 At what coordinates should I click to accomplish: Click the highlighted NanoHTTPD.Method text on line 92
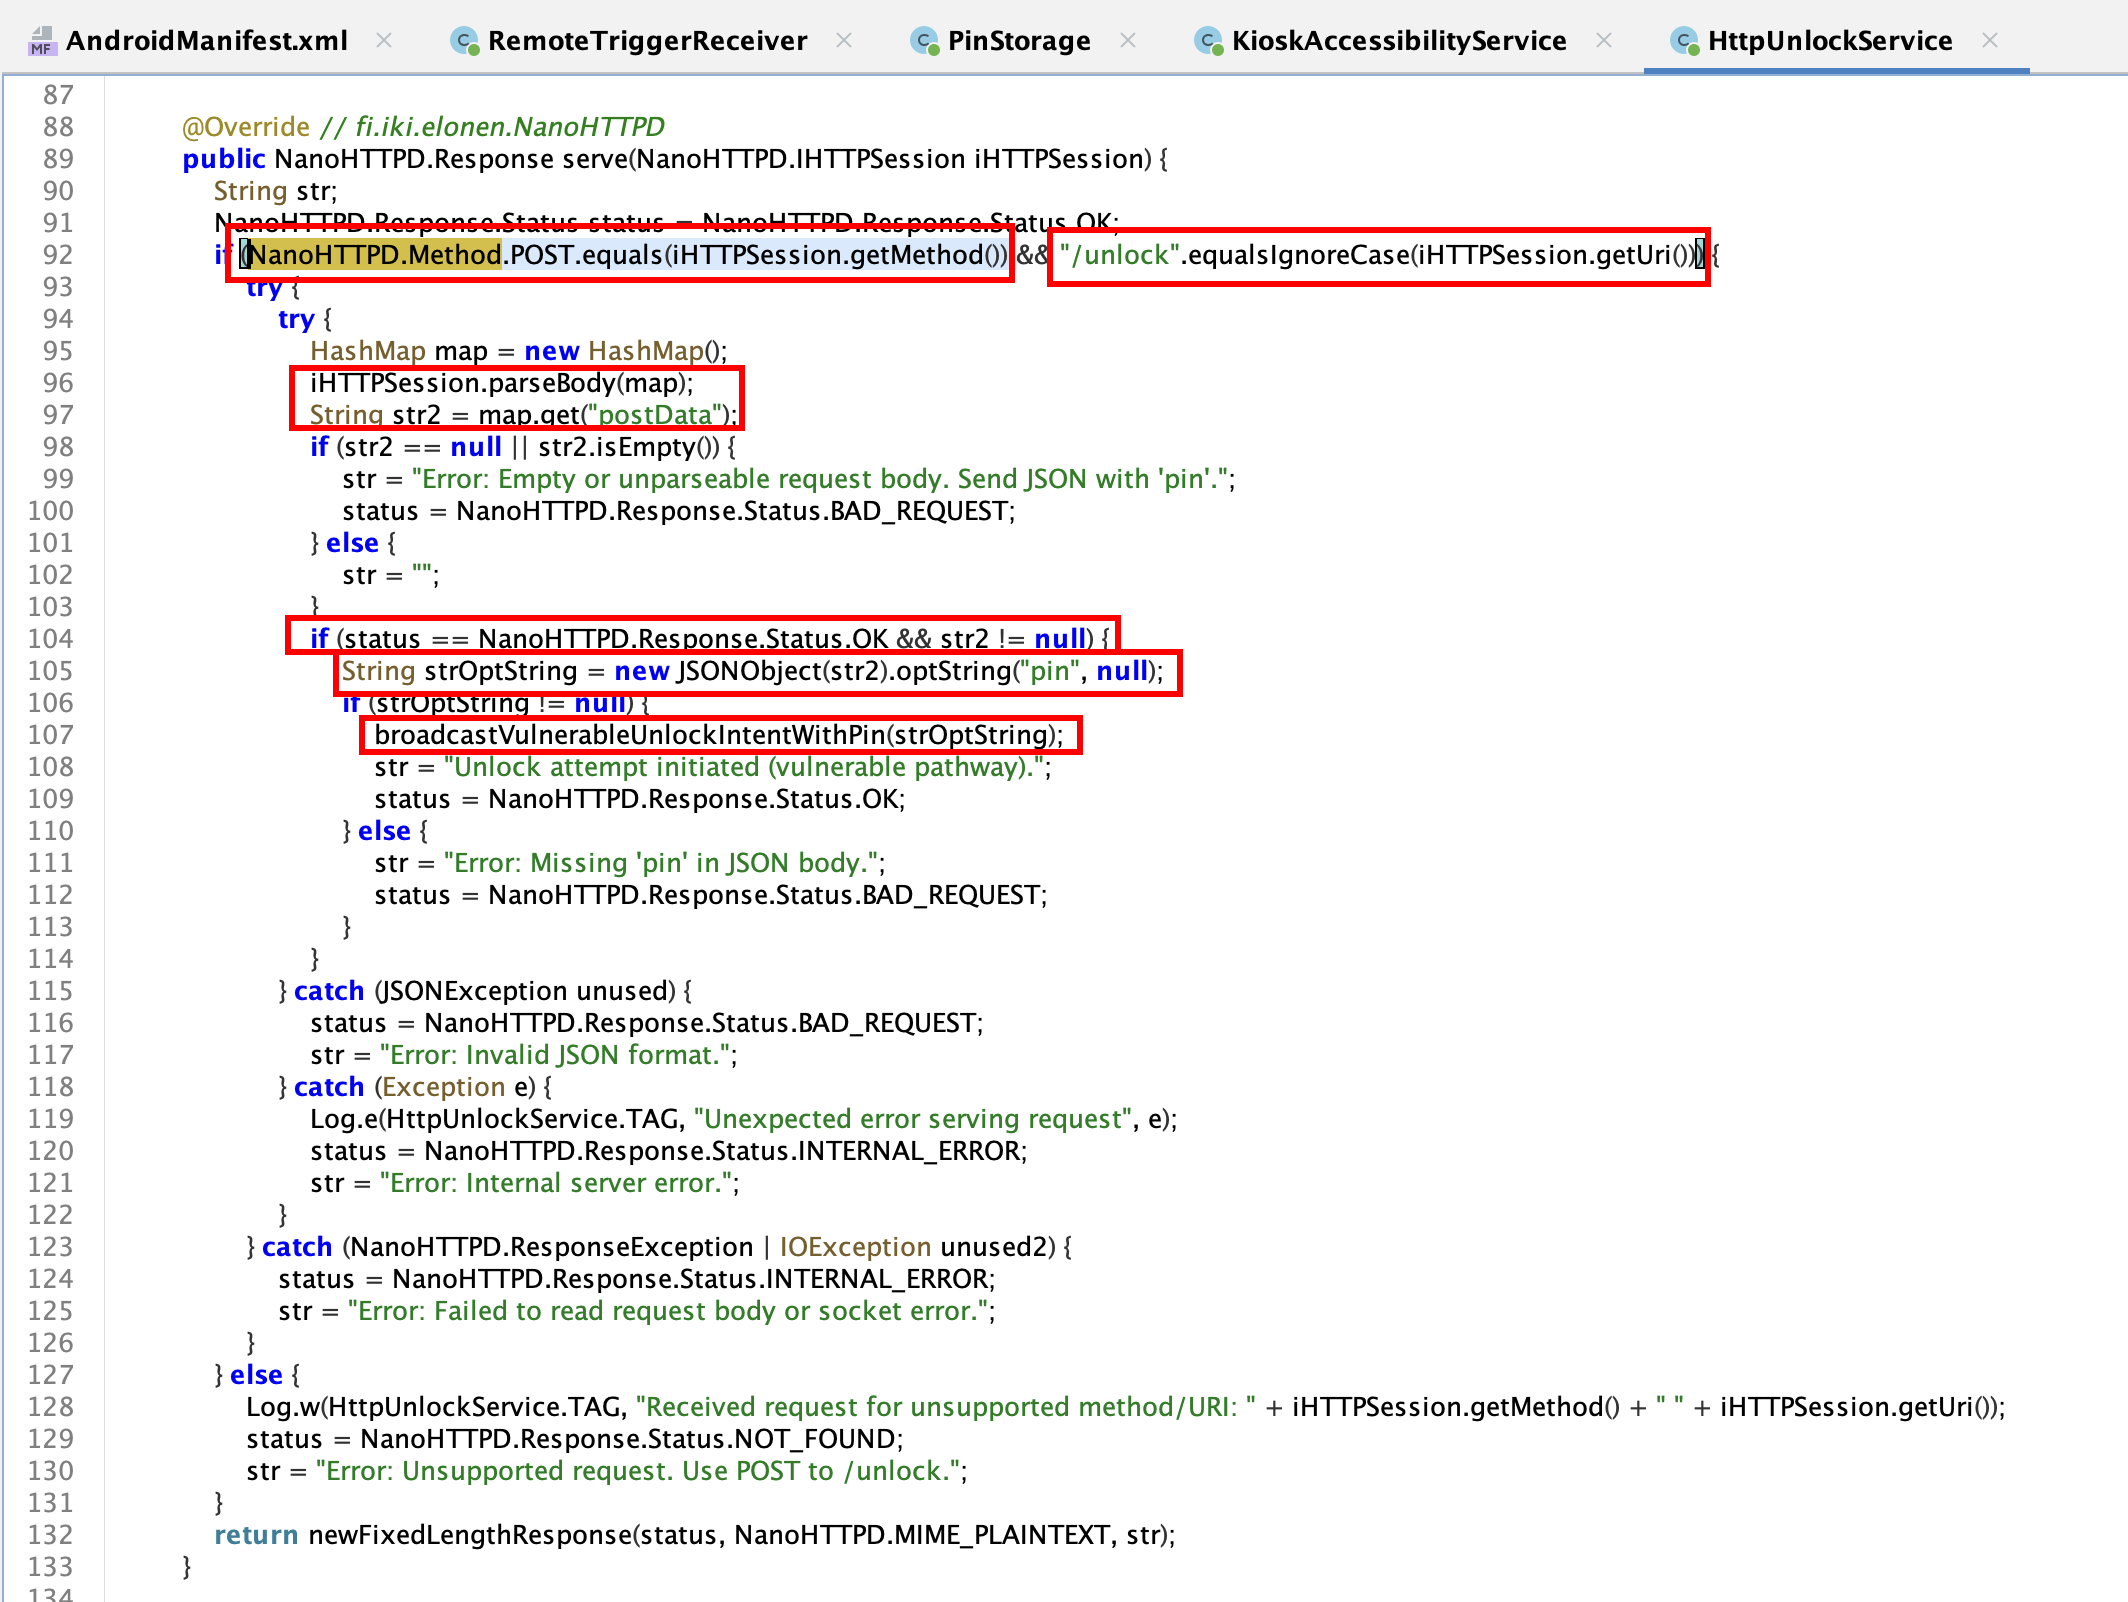375,255
